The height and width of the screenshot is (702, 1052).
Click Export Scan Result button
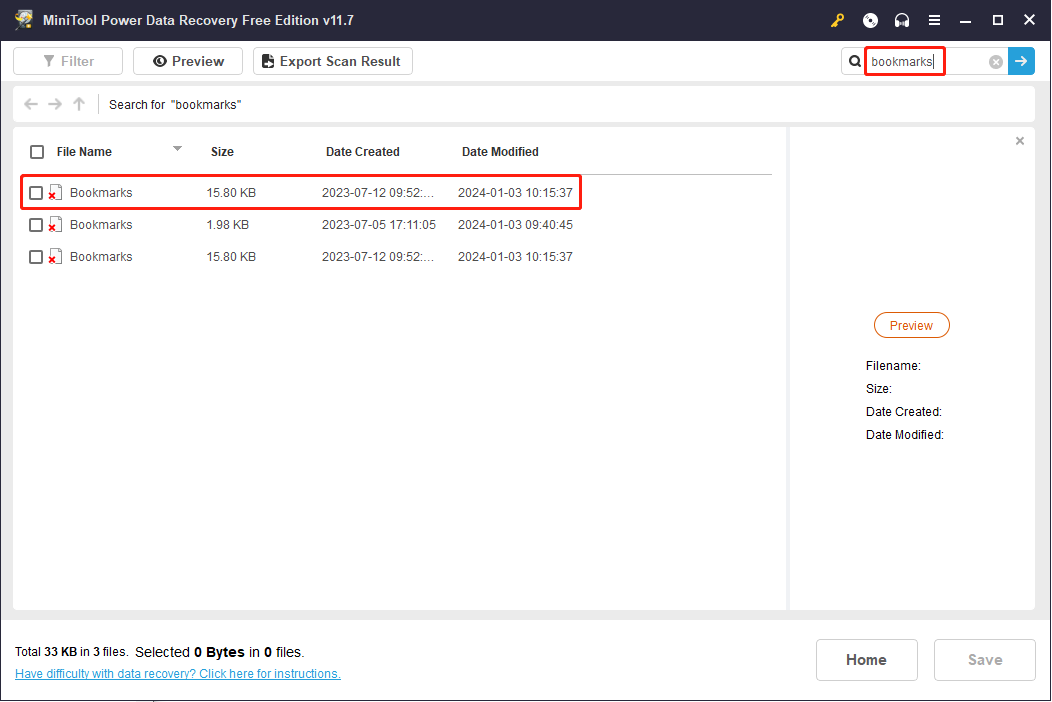[333, 61]
